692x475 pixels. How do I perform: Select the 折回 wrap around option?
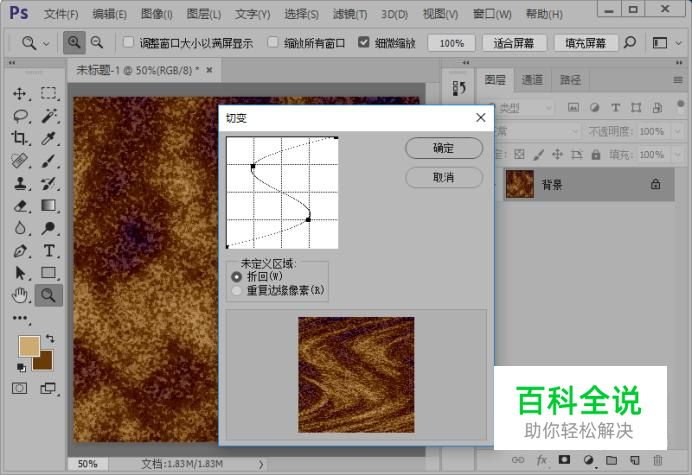pos(236,276)
